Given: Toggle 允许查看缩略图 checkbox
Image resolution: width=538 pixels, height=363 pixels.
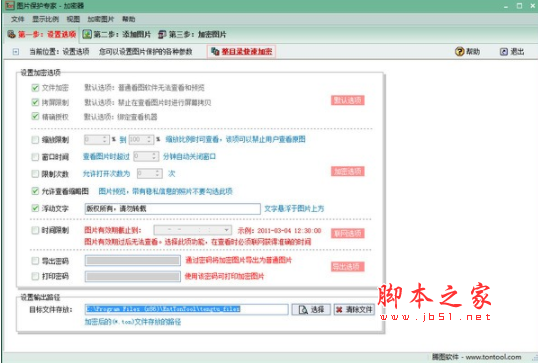Looking at the screenshot, I should click(35, 191).
